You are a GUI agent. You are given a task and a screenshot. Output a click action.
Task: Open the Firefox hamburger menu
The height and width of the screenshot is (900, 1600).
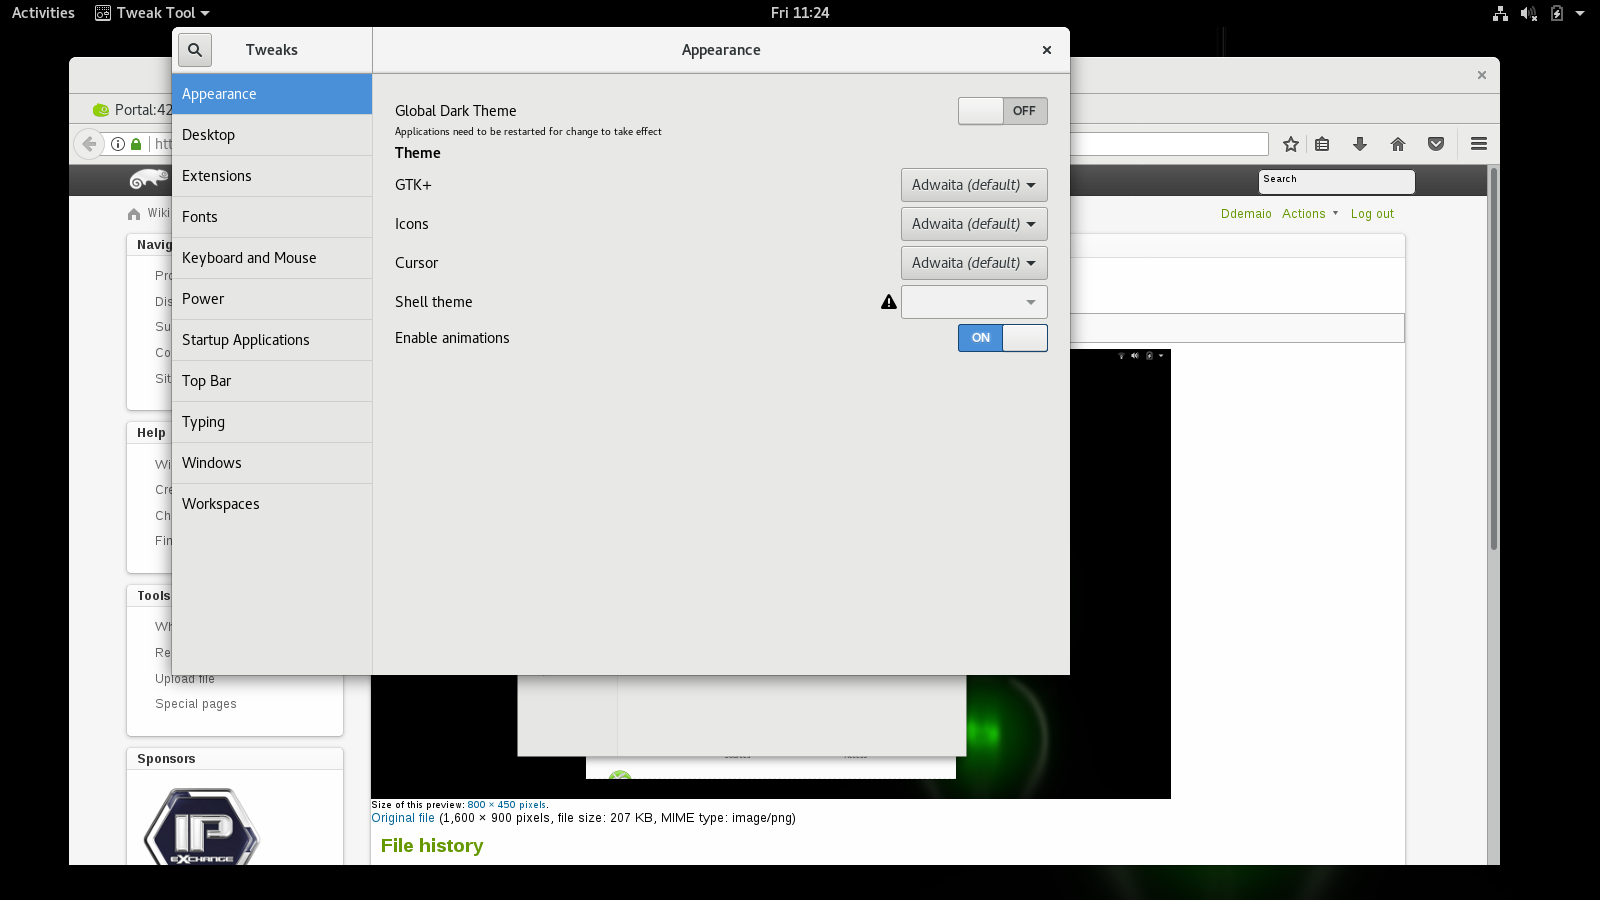point(1479,144)
